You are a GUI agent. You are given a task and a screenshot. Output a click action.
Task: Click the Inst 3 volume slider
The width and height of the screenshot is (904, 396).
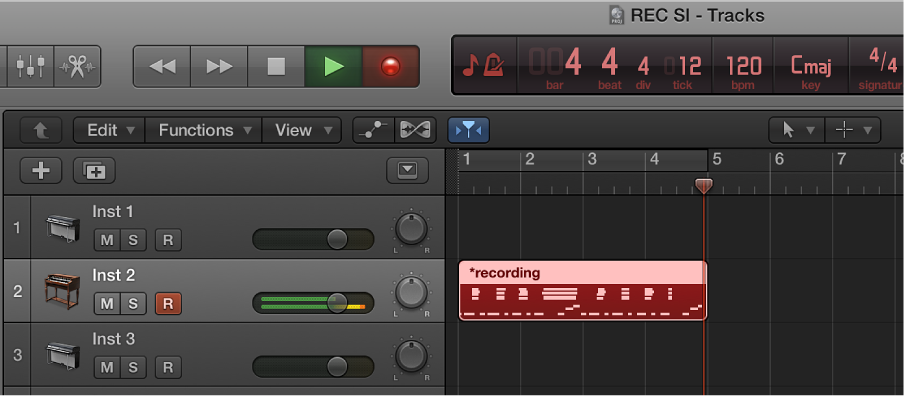point(313,367)
